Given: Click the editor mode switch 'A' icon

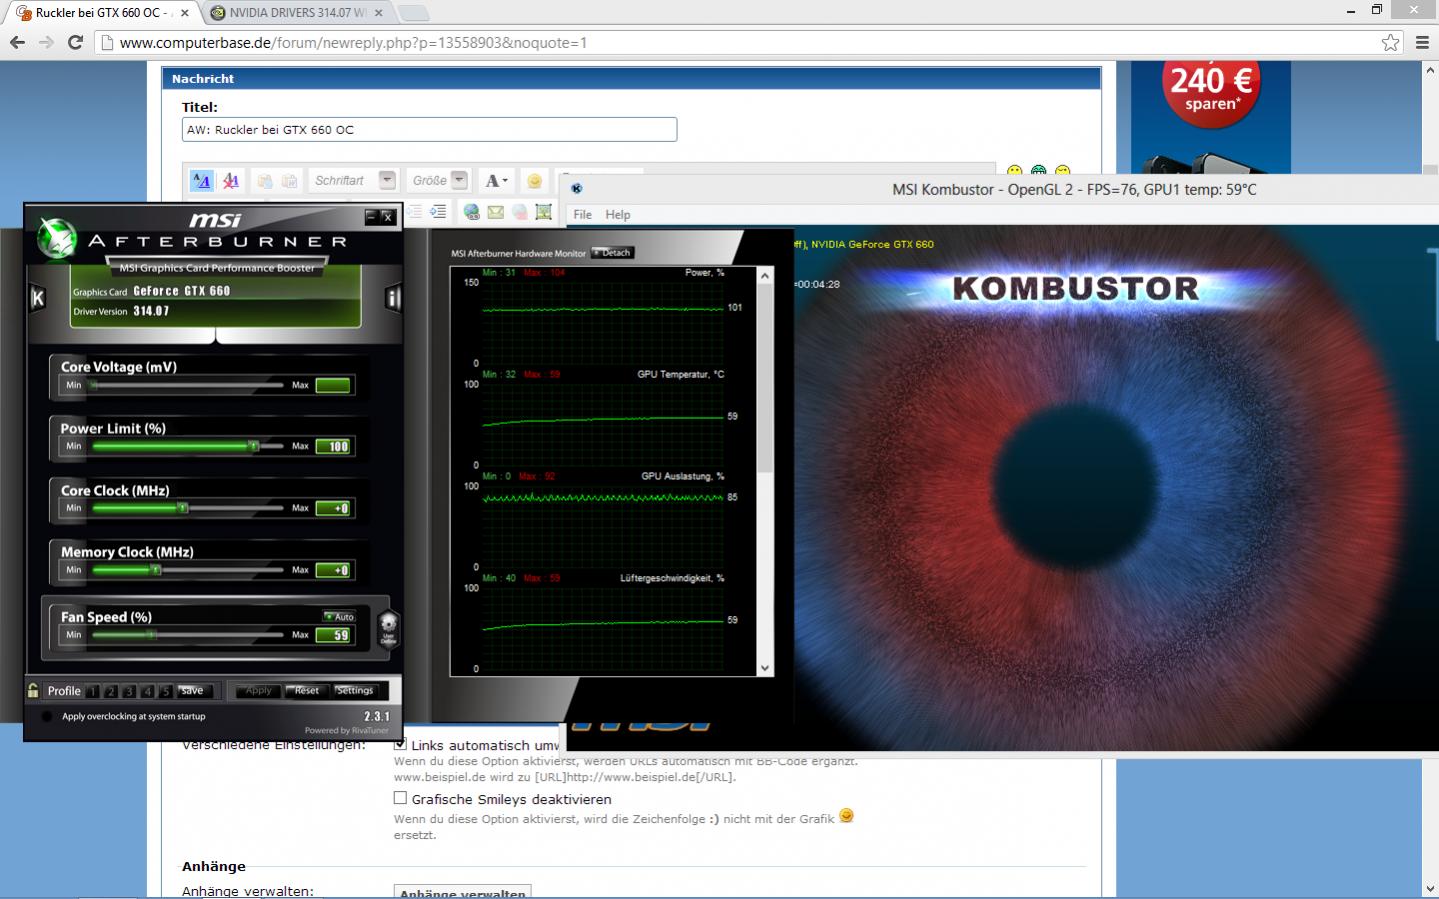Looking at the screenshot, I should click(202, 181).
